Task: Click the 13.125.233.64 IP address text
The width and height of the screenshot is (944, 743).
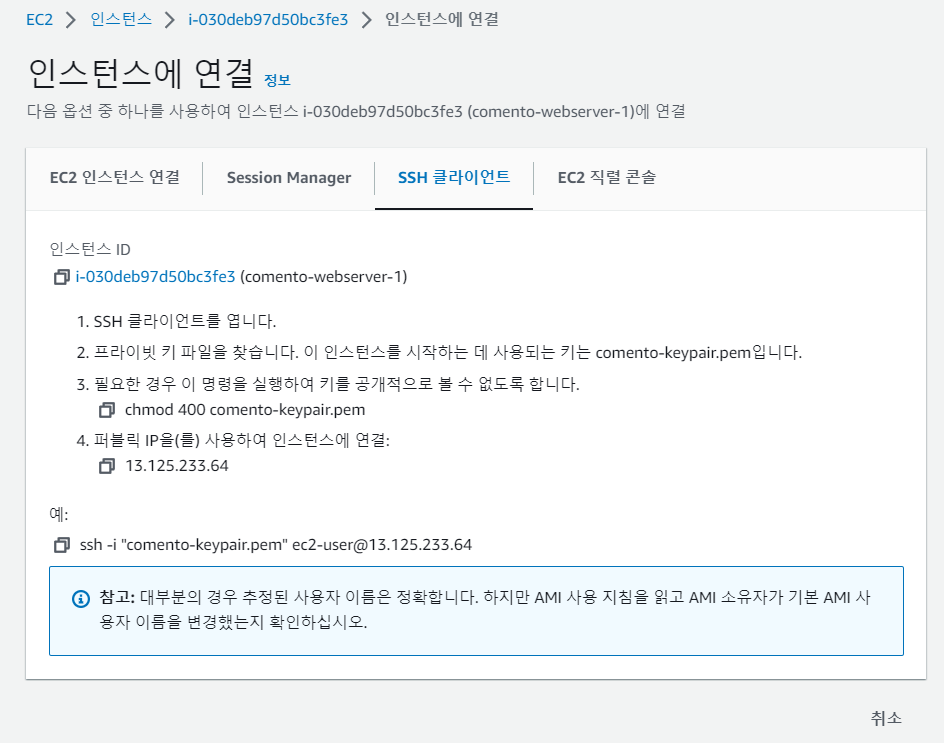Action: 177,466
